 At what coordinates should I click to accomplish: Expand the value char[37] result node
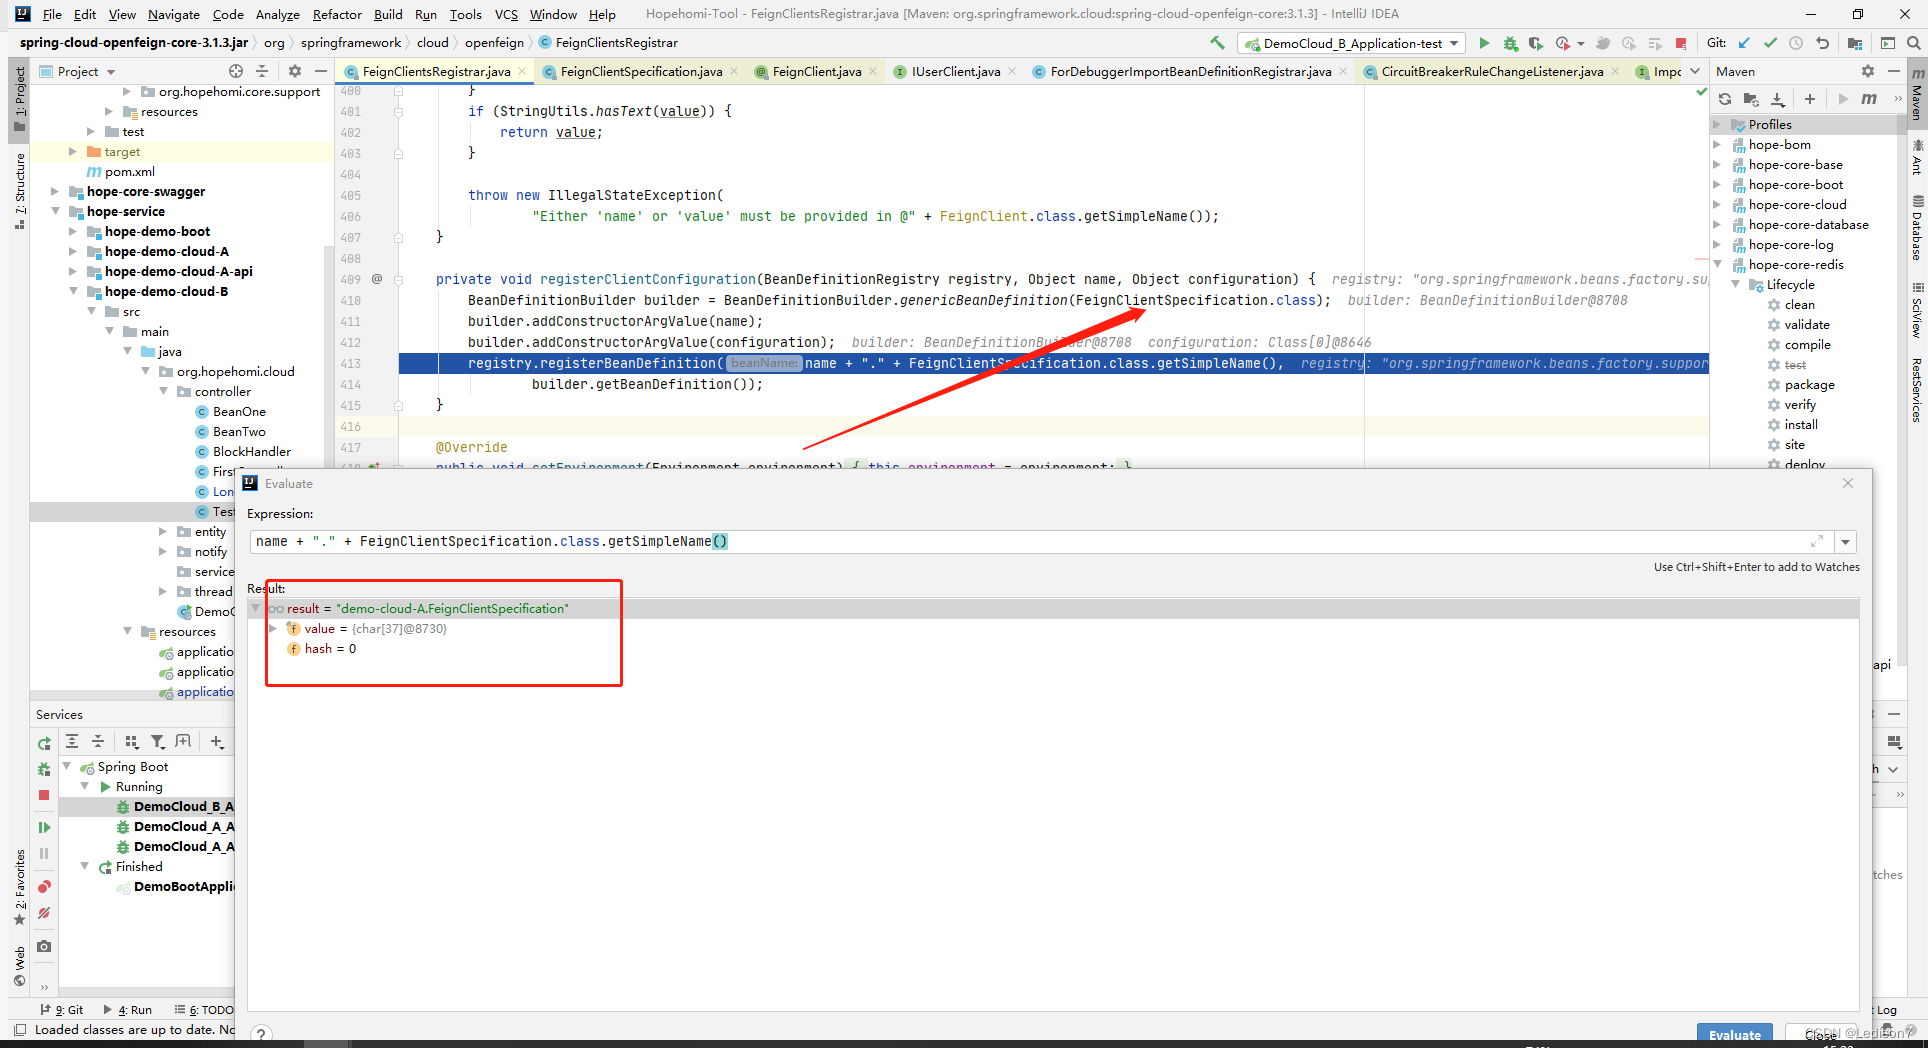273,629
